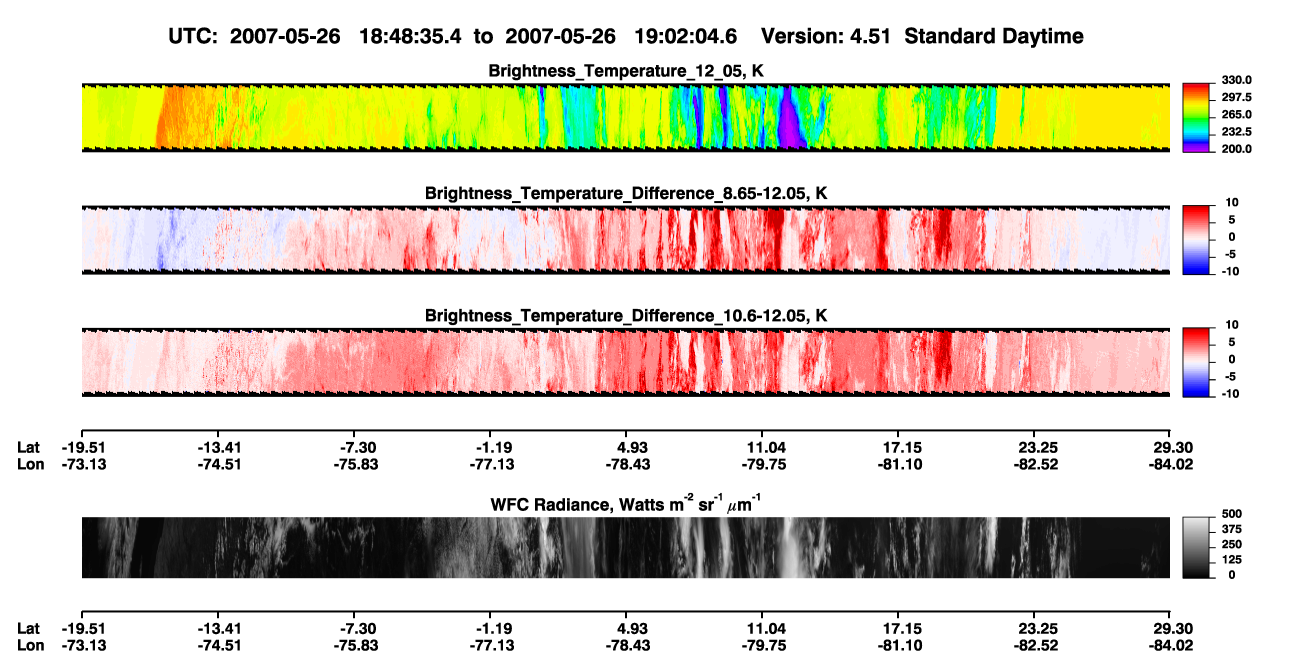Click the 'Brightness_Temperature_12_05, K' panel title
1300x667 pixels.
click(x=626, y=71)
